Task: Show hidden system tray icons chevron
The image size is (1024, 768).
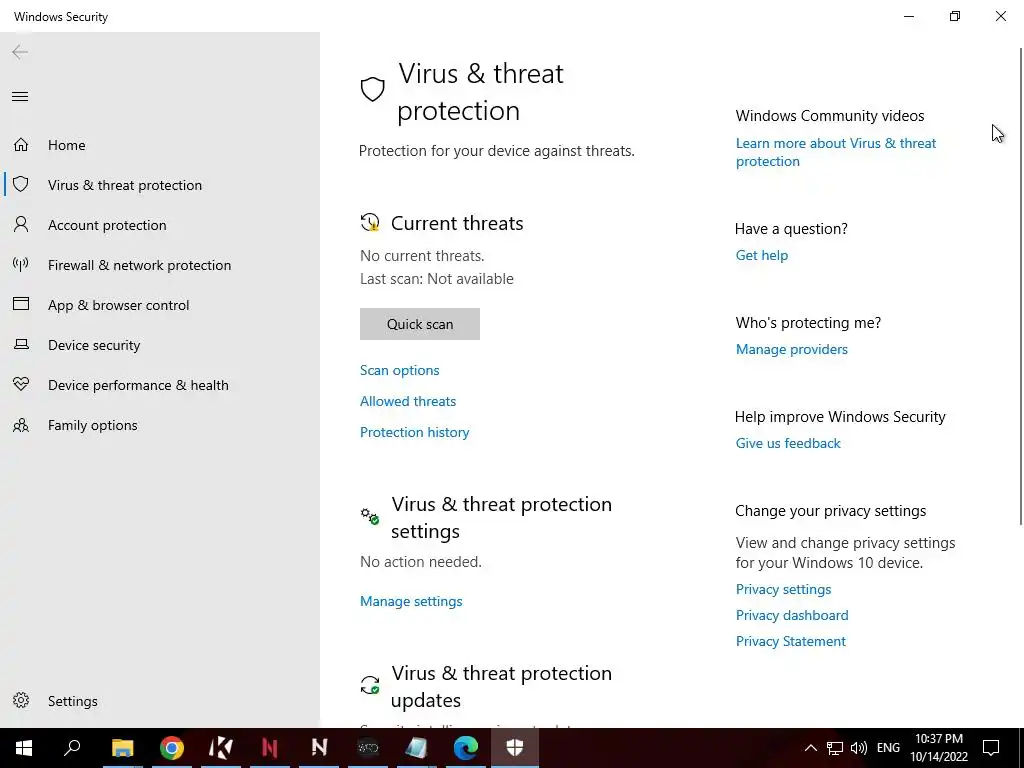Action: click(x=810, y=748)
